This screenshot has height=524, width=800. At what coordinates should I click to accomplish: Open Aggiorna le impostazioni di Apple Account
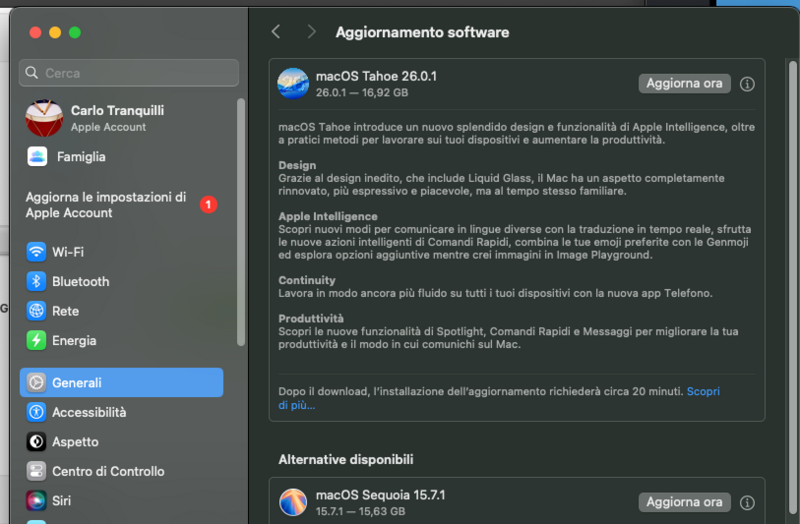[121, 205]
